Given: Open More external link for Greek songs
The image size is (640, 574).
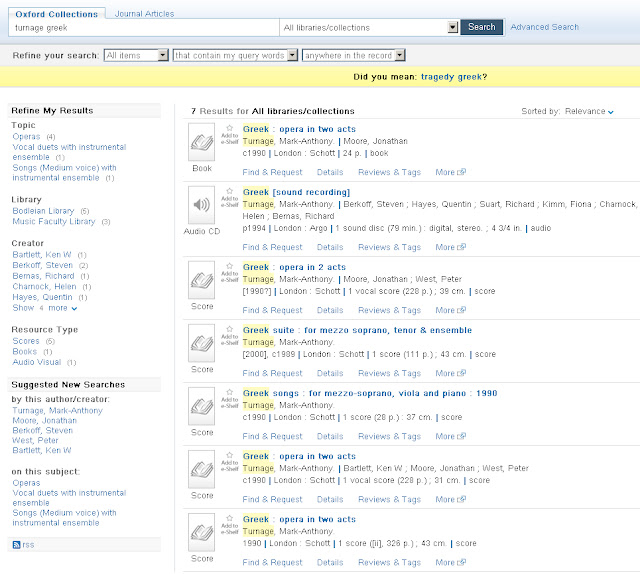Looking at the screenshot, I should point(450,436).
